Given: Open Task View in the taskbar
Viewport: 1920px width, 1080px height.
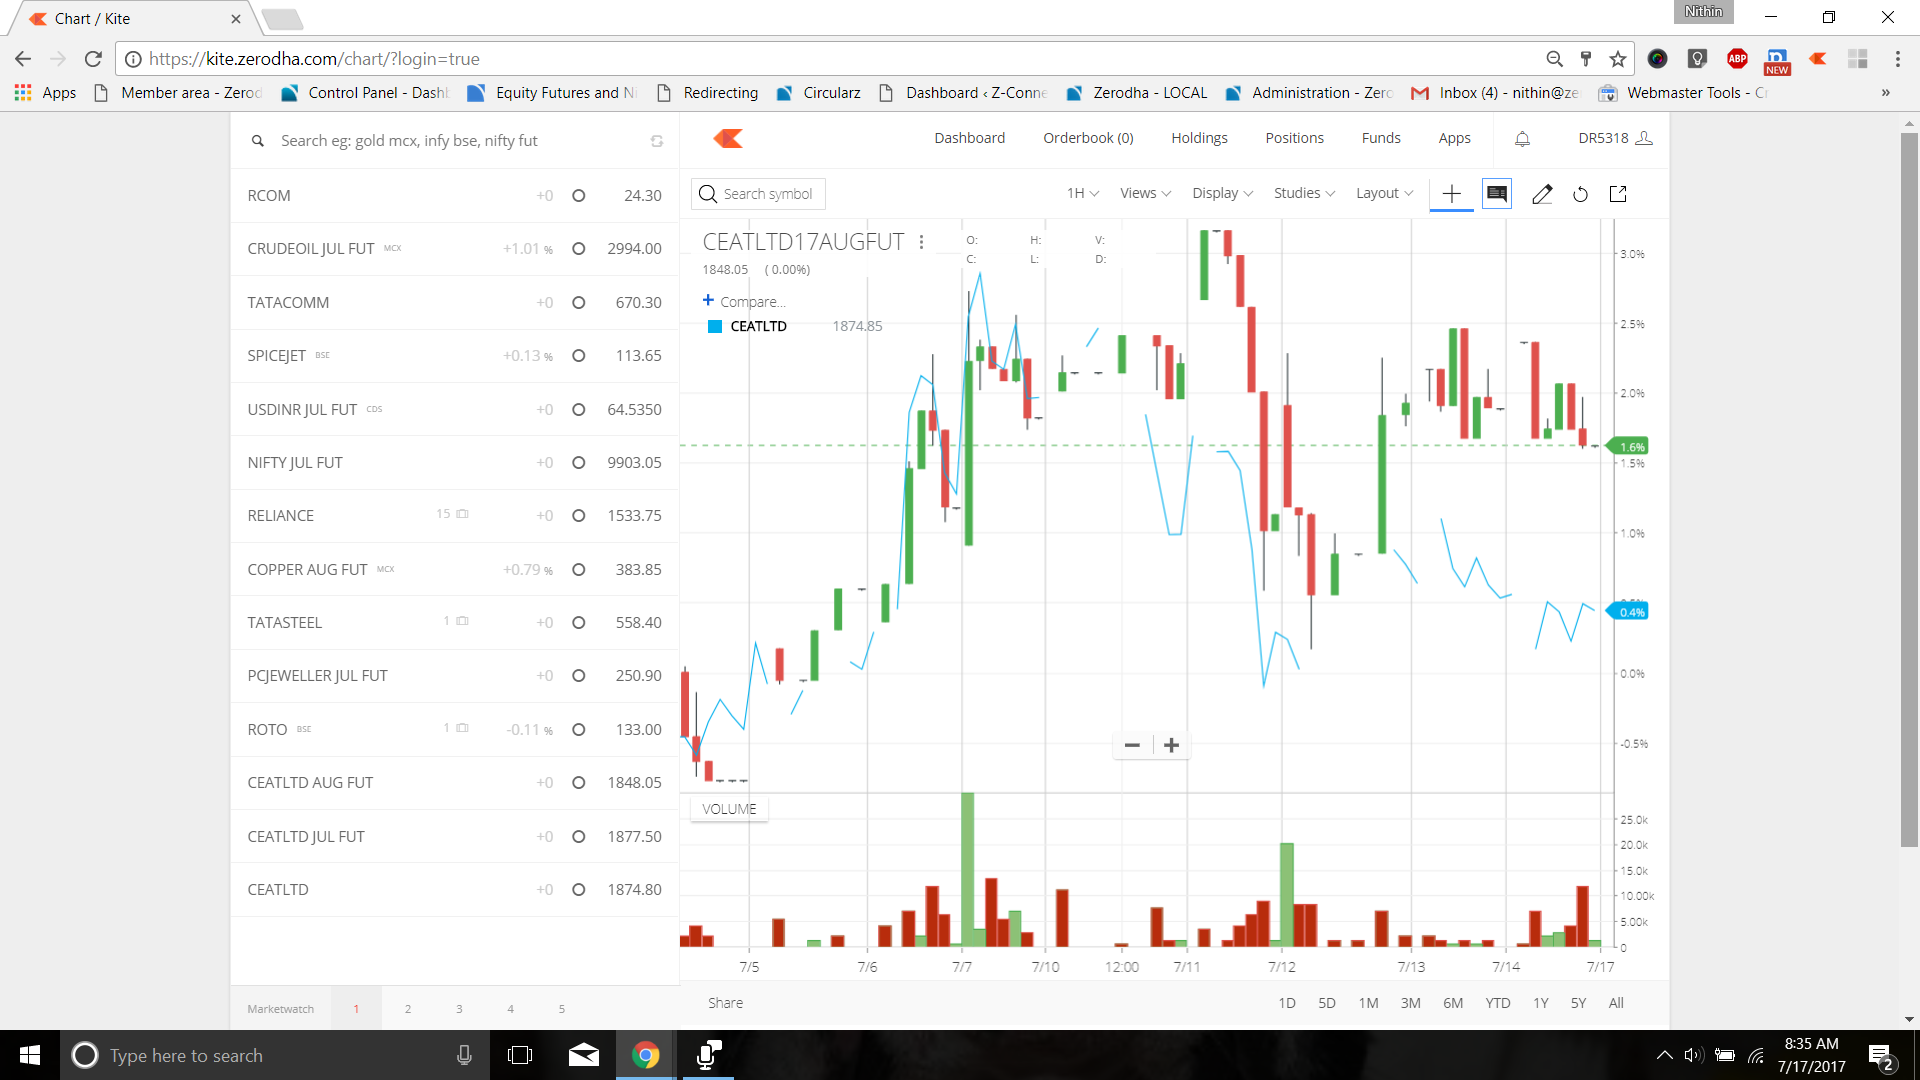Looking at the screenshot, I should (520, 1055).
